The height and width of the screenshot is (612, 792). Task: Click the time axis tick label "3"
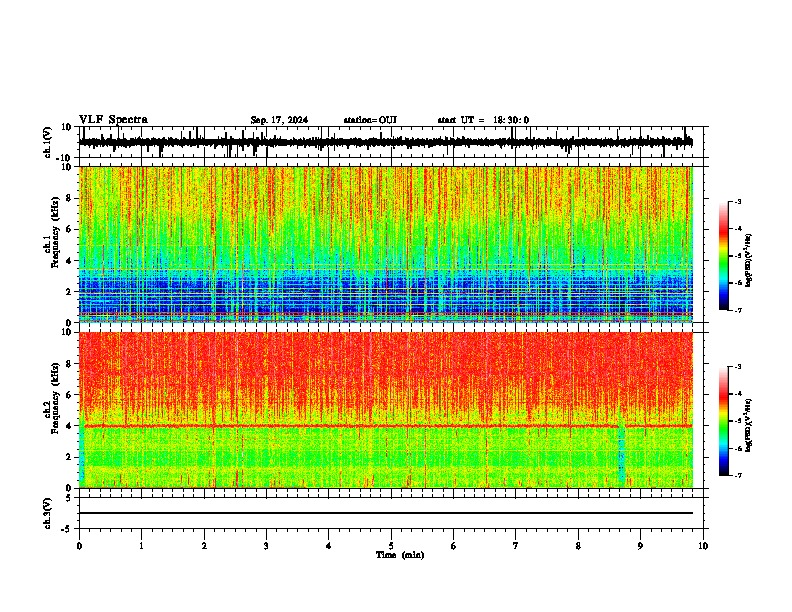(266, 546)
